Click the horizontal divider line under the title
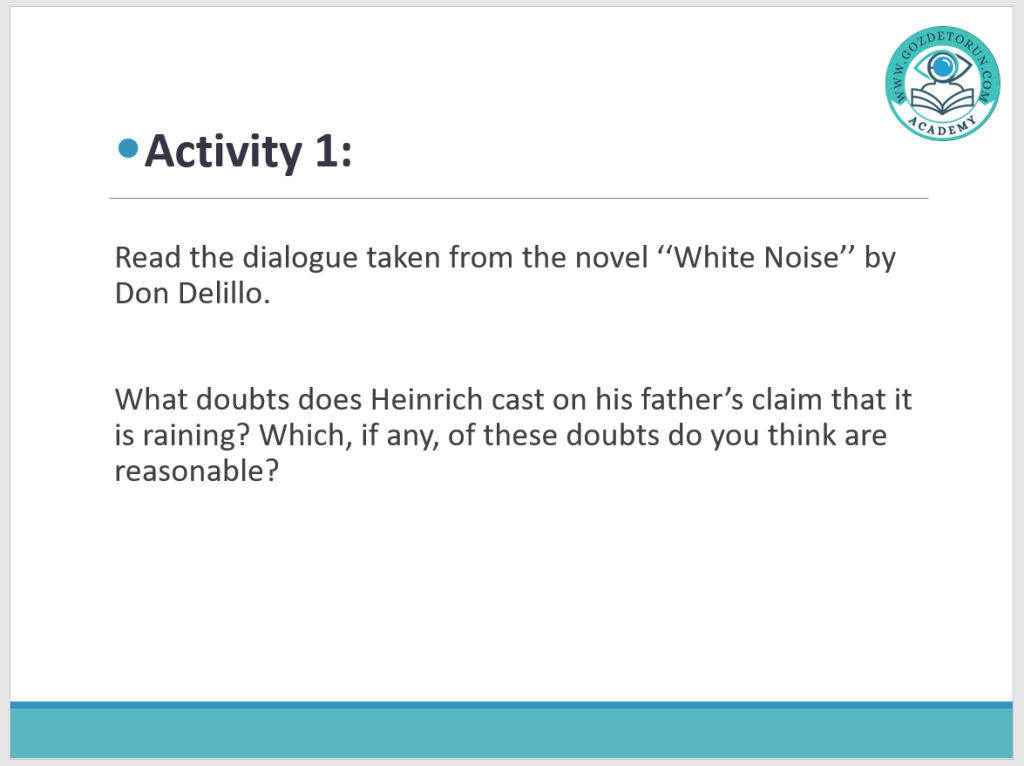 (x=518, y=198)
